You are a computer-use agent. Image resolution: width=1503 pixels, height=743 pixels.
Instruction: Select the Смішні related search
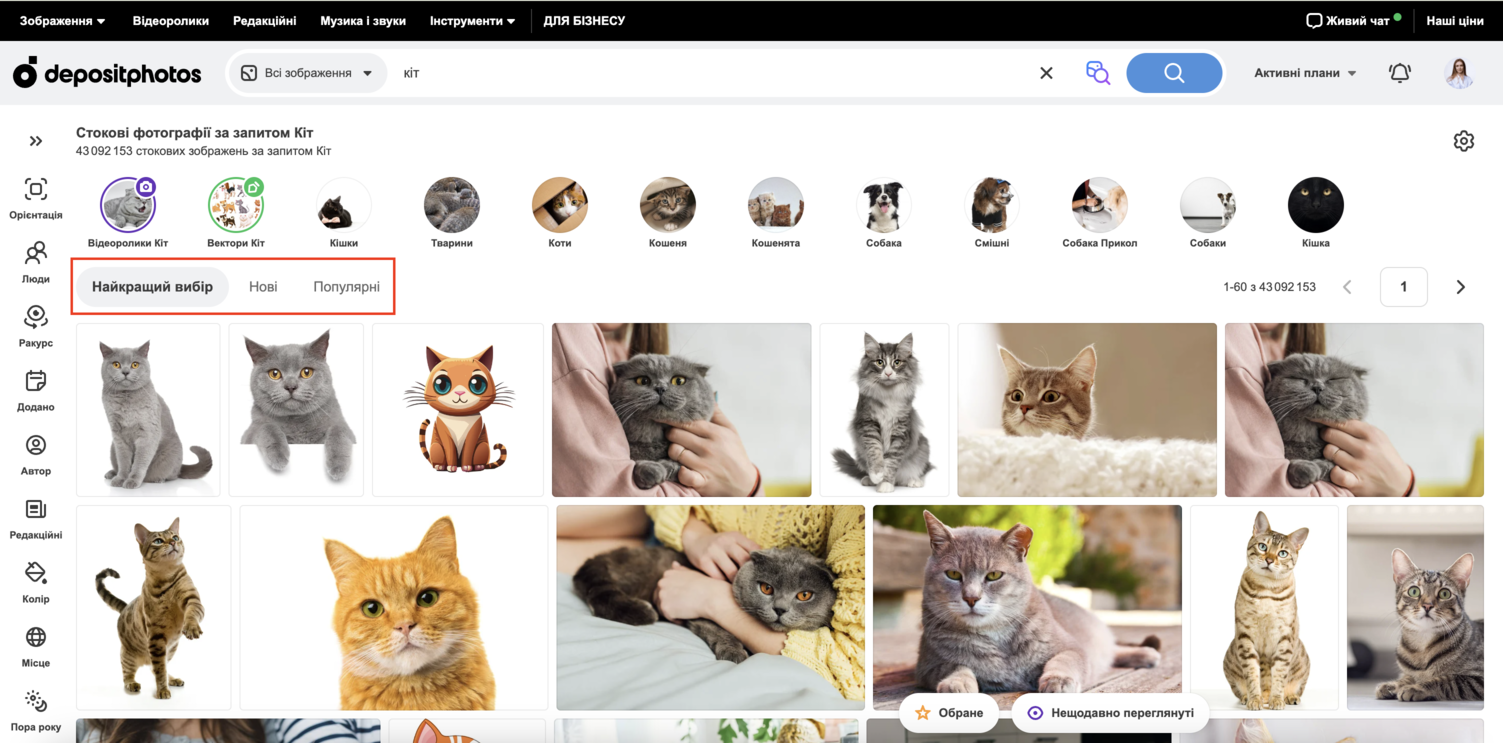click(x=992, y=212)
